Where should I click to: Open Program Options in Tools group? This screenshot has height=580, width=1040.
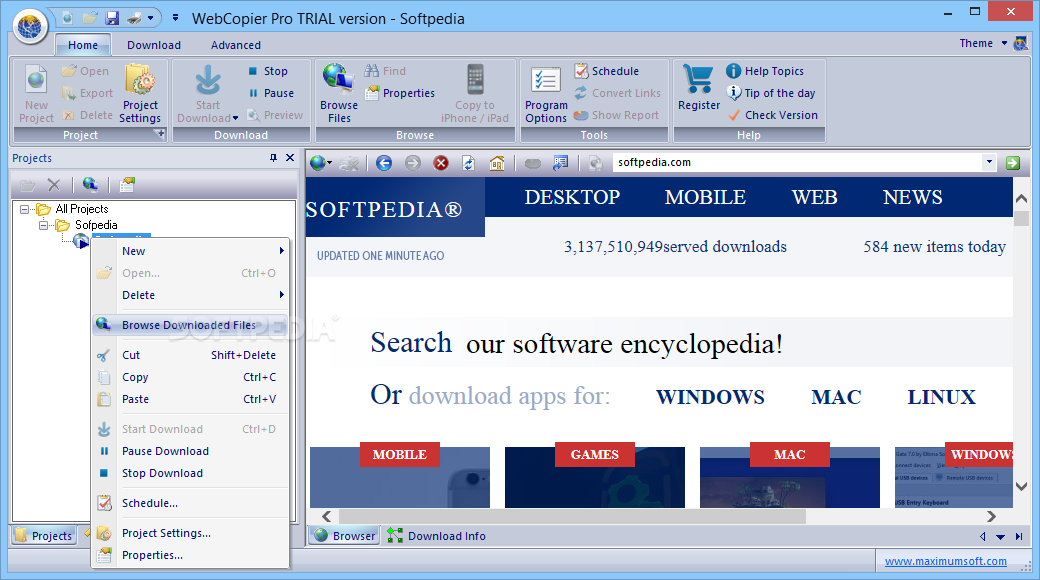coord(546,94)
